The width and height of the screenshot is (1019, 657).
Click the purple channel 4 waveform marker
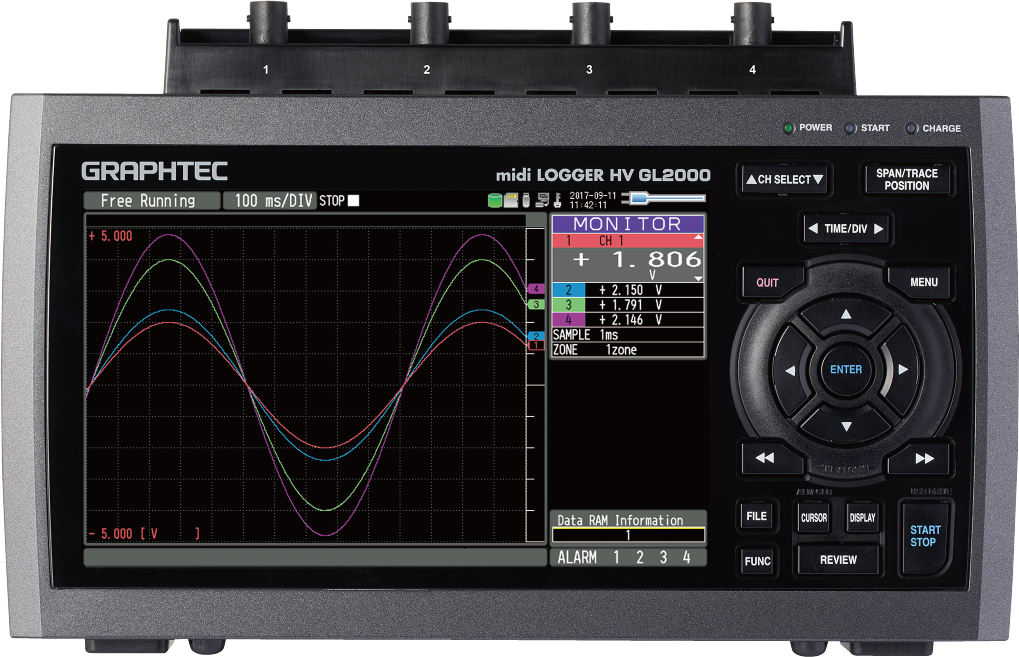tap(536, 289)
